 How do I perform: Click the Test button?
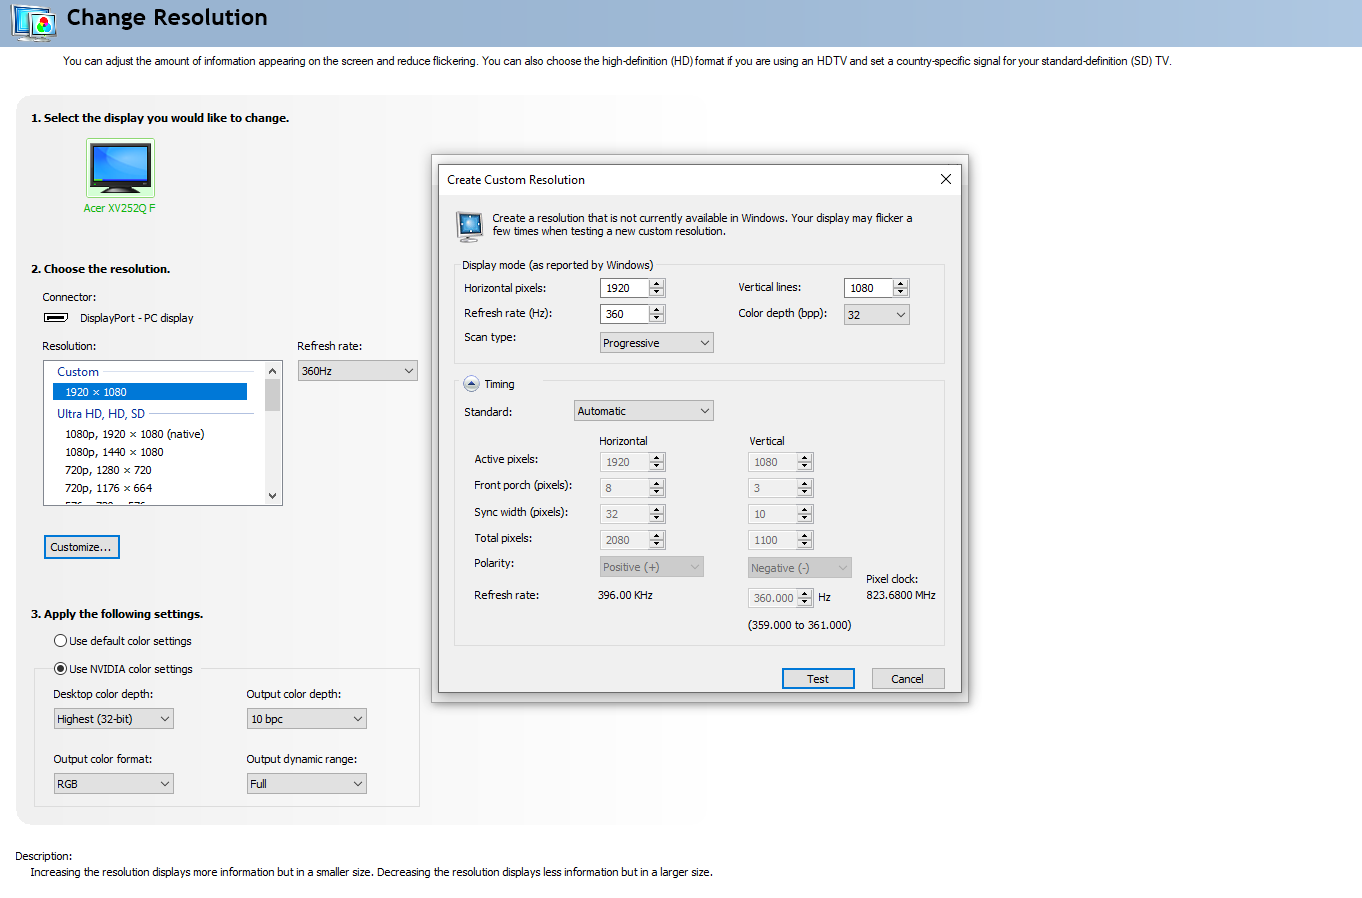coord(817,679)
